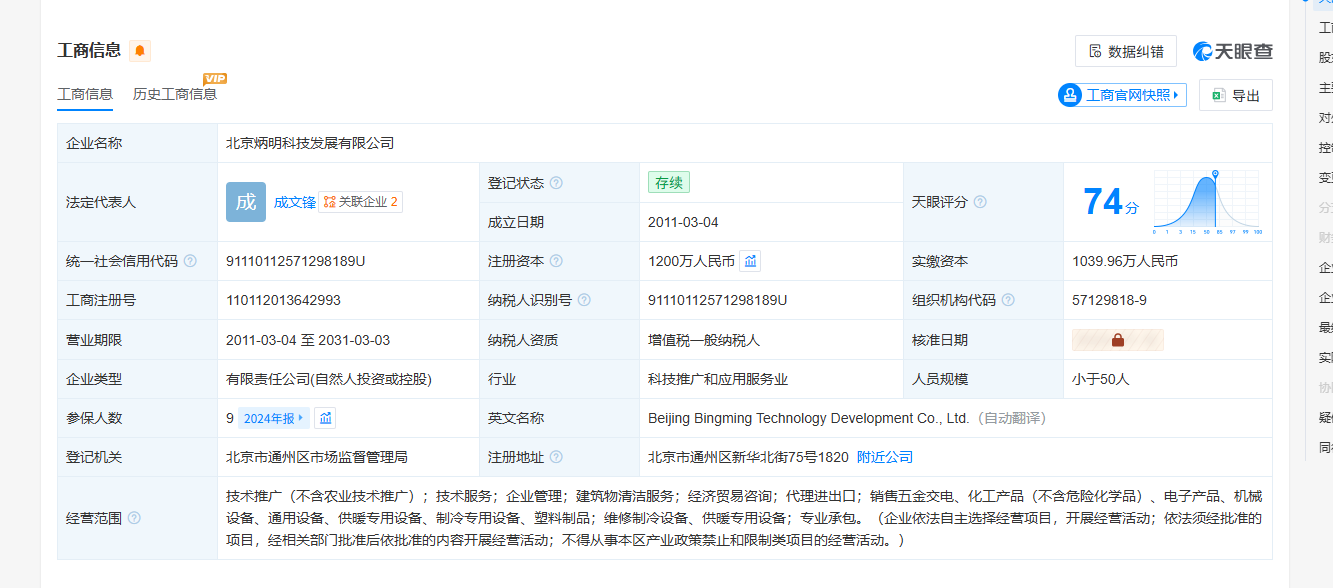Screen dimensions: 1333x588
Task: Click the 工商官网快照 stamp icon
Action: 1070,95
